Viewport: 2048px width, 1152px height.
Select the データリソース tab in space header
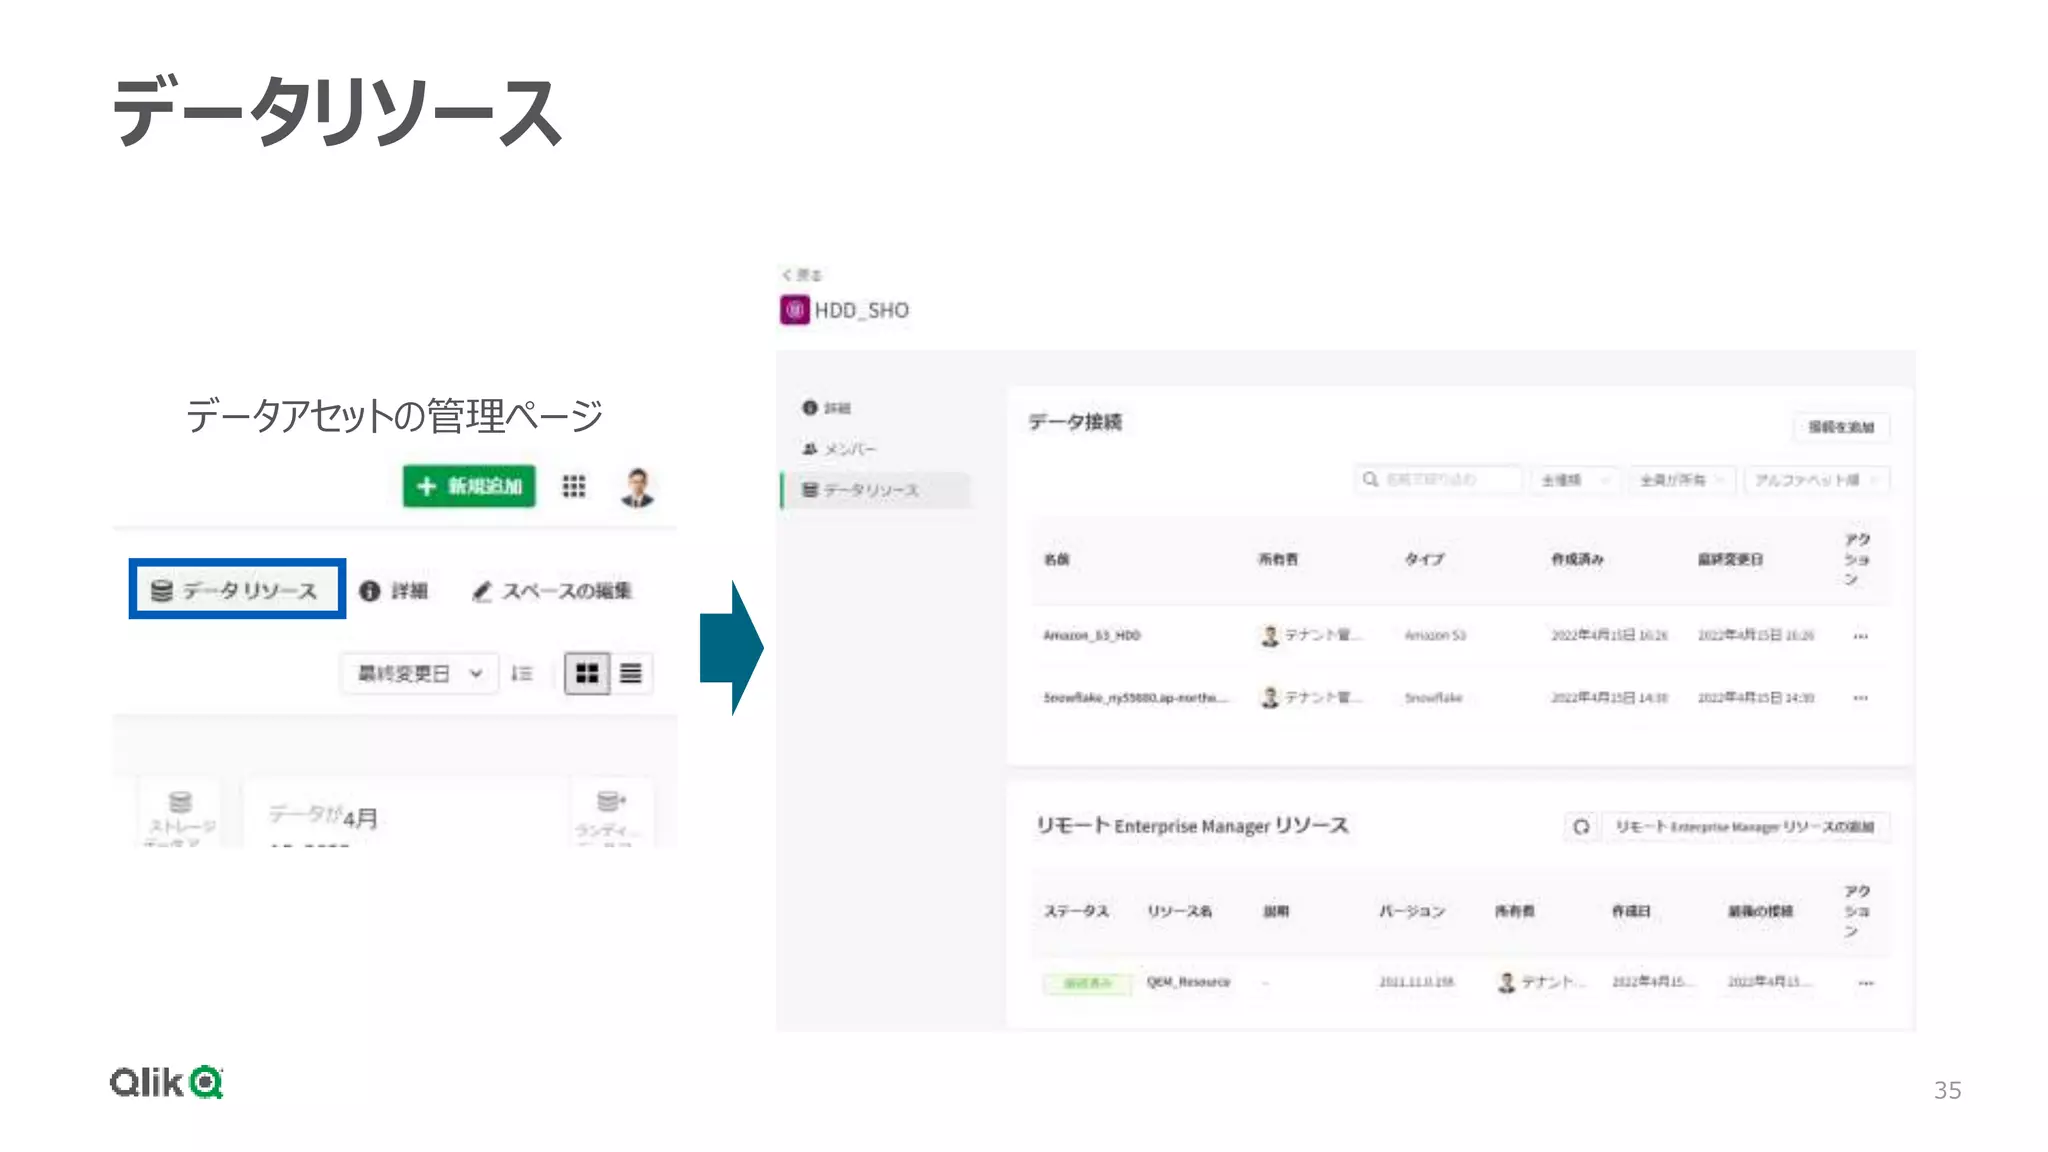pos(237,590)
